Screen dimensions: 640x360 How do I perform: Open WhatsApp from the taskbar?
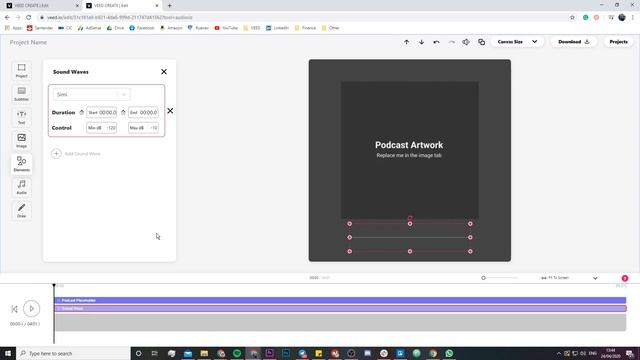(449, 353)
